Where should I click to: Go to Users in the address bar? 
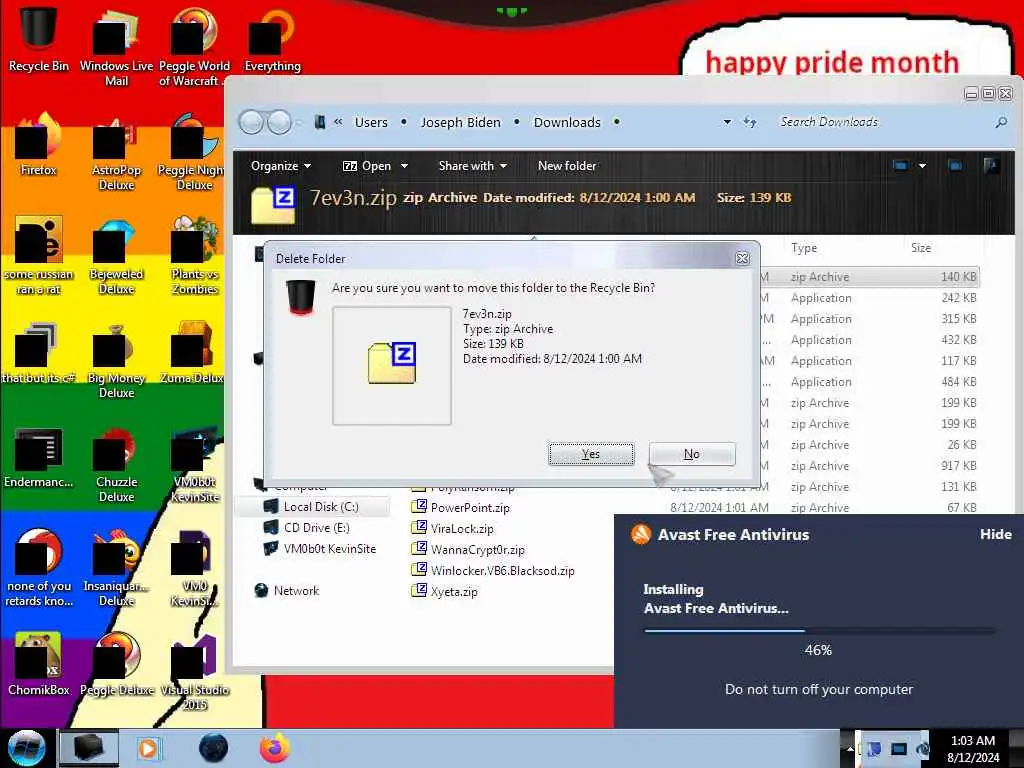click(x=371, y=122)
